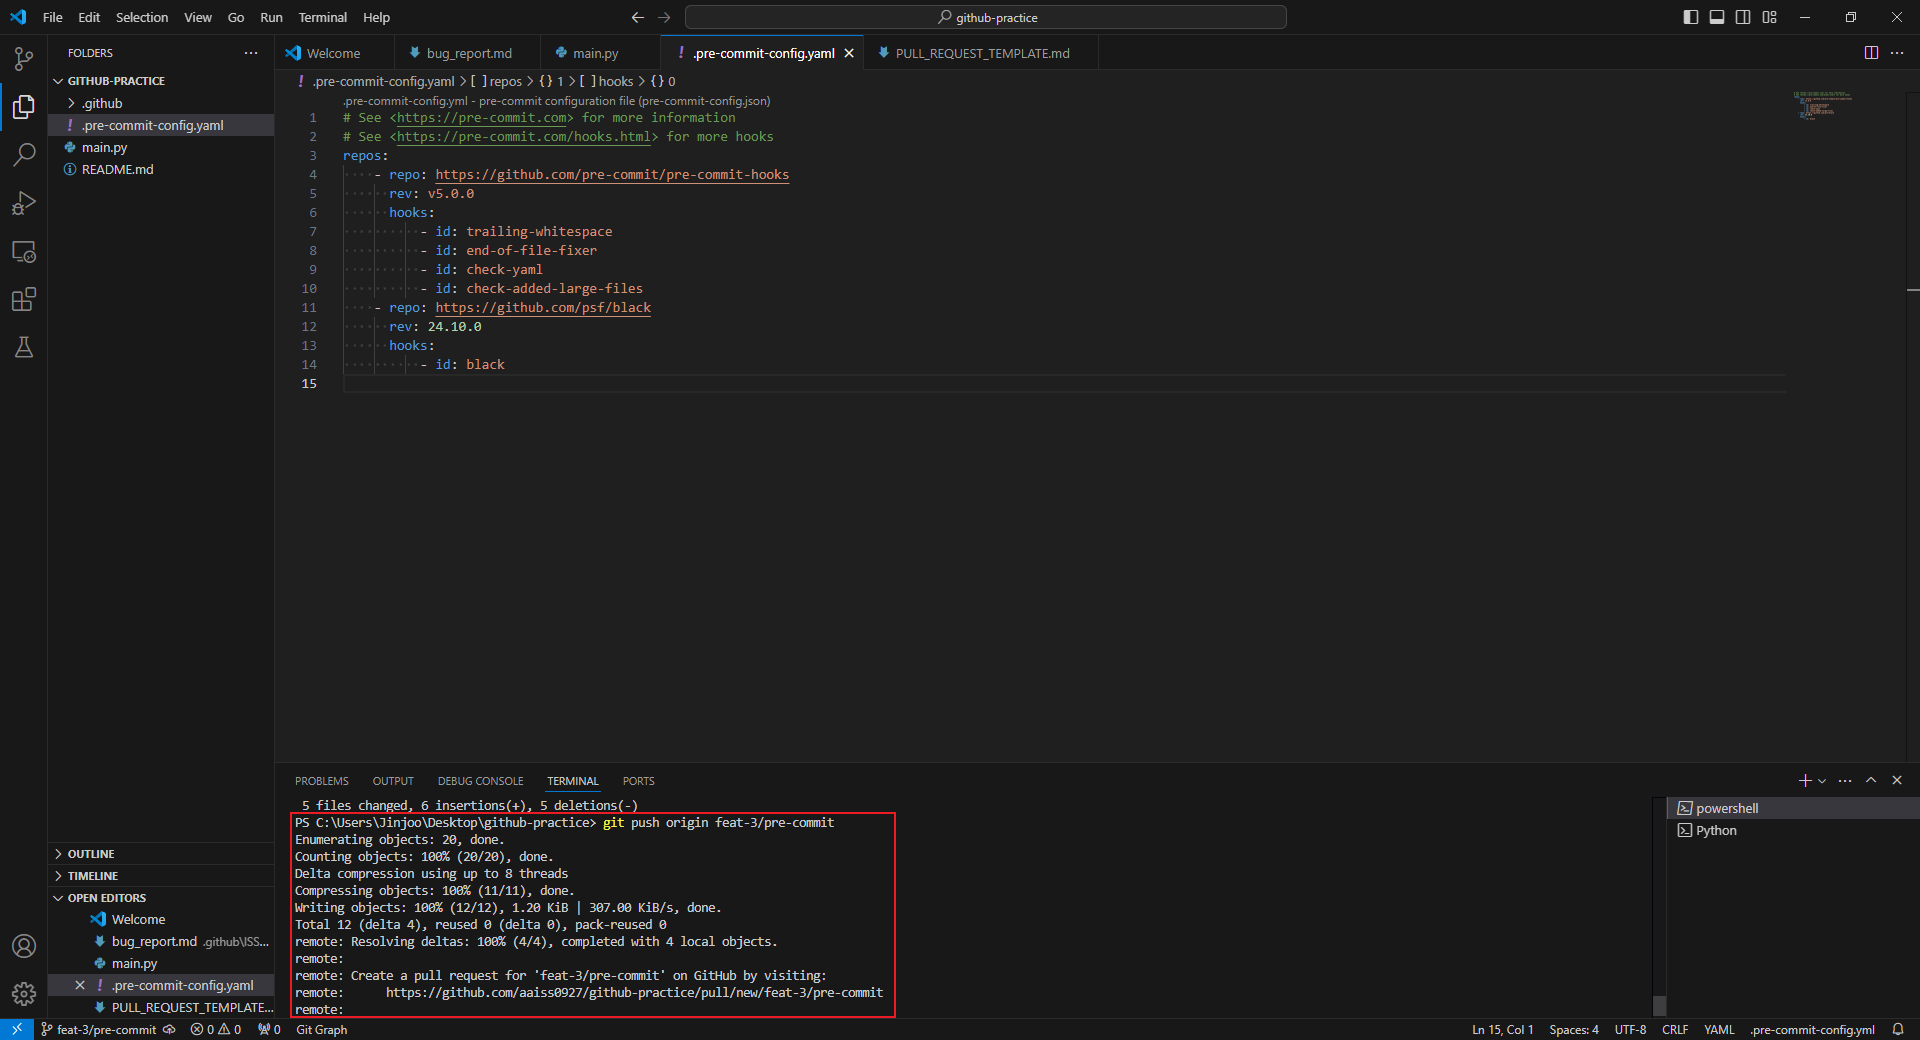Open the Manage gear menu

[x=24, y=994]
